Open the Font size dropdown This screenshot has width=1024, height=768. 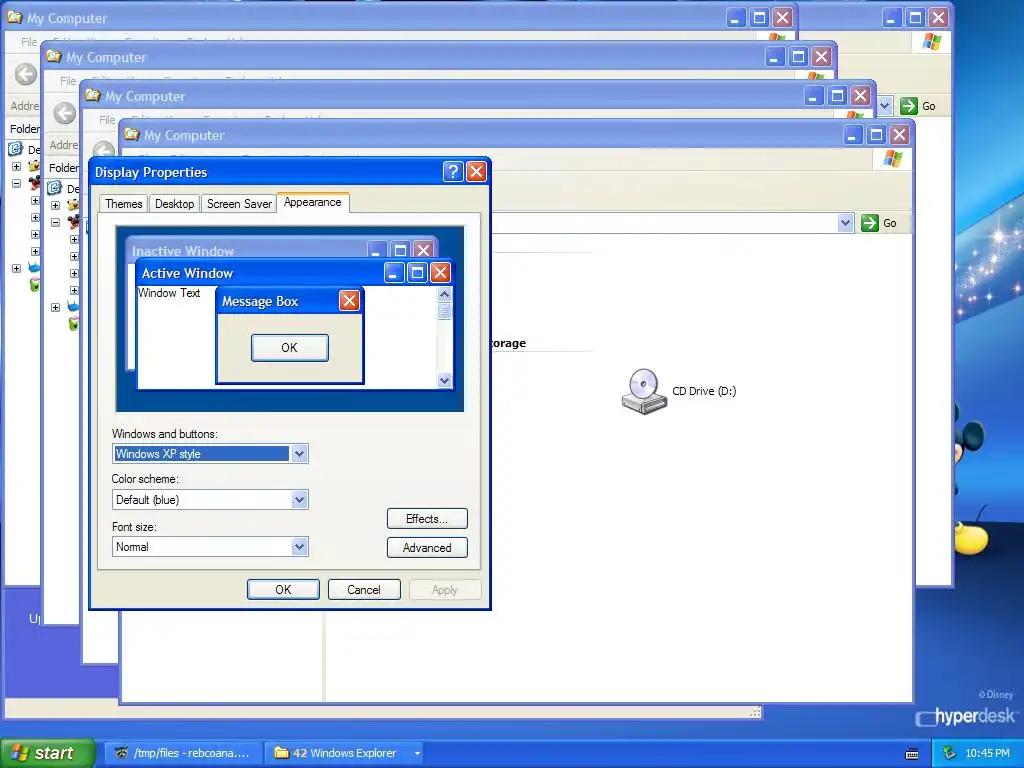coord(299,547)
